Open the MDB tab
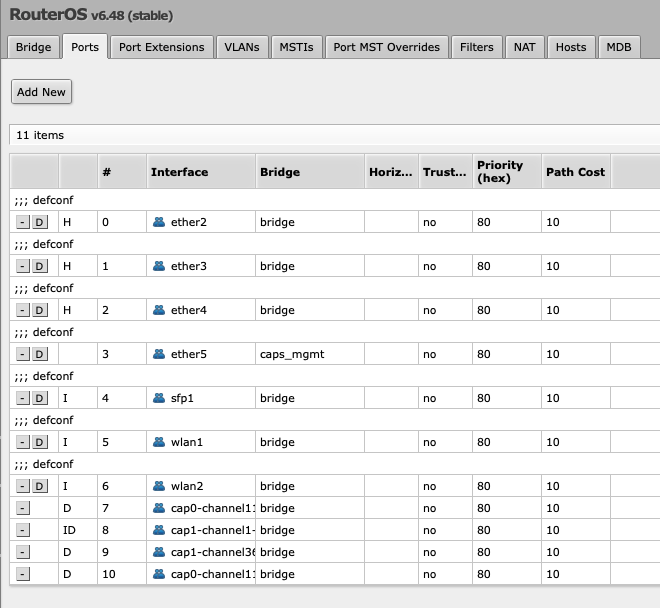The image size is (660, 608). (619, 47)
